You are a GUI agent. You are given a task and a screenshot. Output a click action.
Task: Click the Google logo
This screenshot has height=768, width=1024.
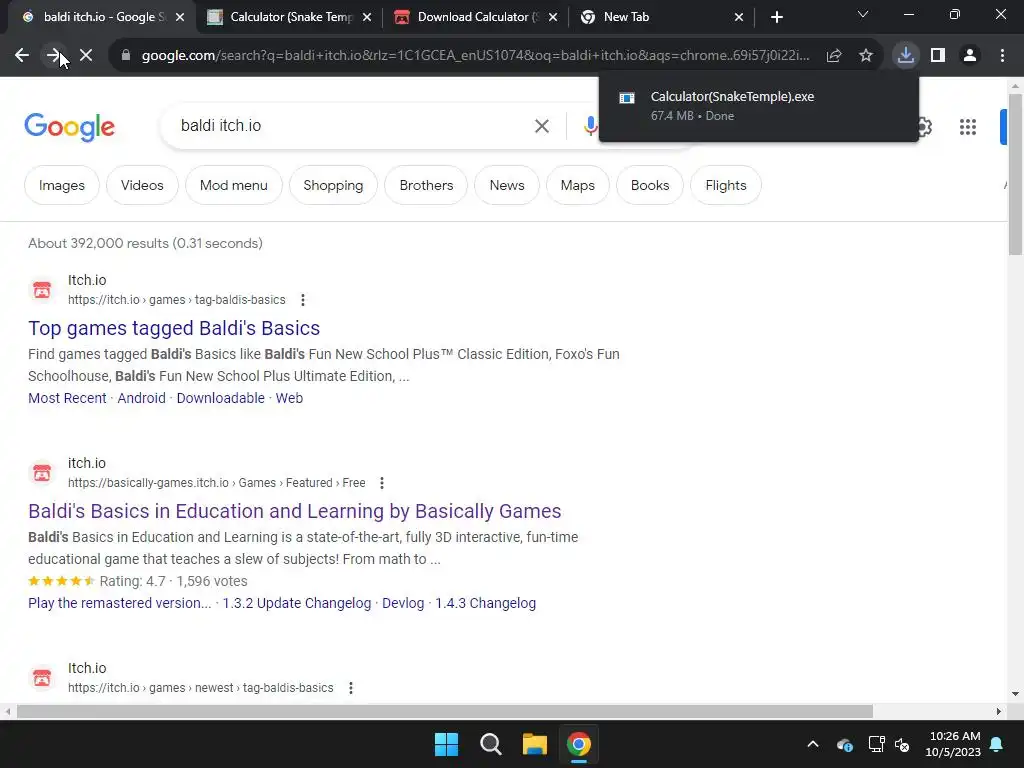(x=70, y=127)
